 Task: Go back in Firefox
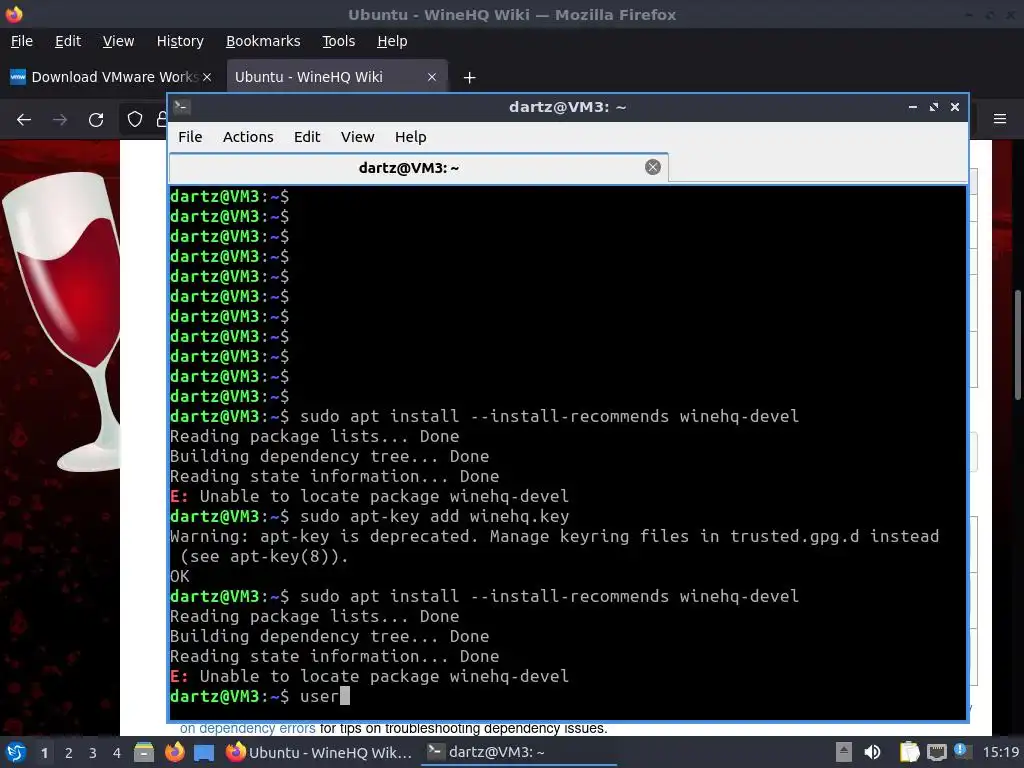click(24, 120)
